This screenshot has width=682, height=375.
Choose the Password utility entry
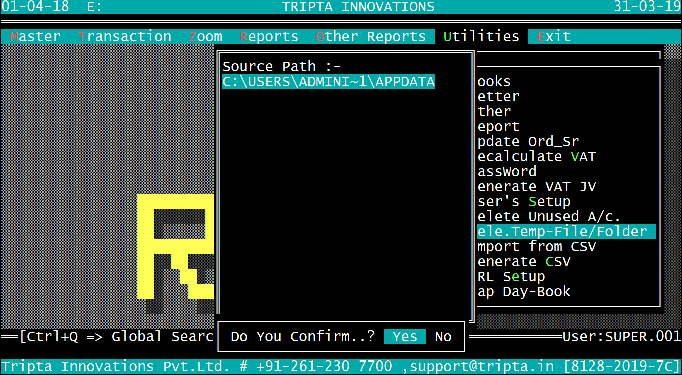(507, 171)
